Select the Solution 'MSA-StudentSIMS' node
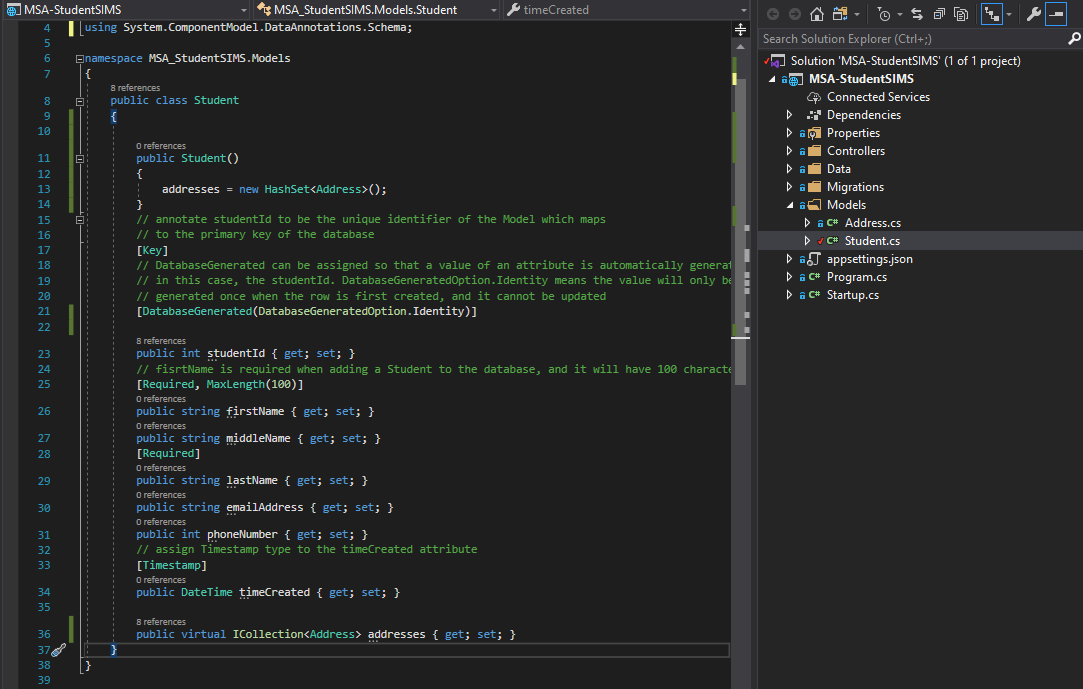The height and width of the screenshot is (689, 1083). (905, 61)
